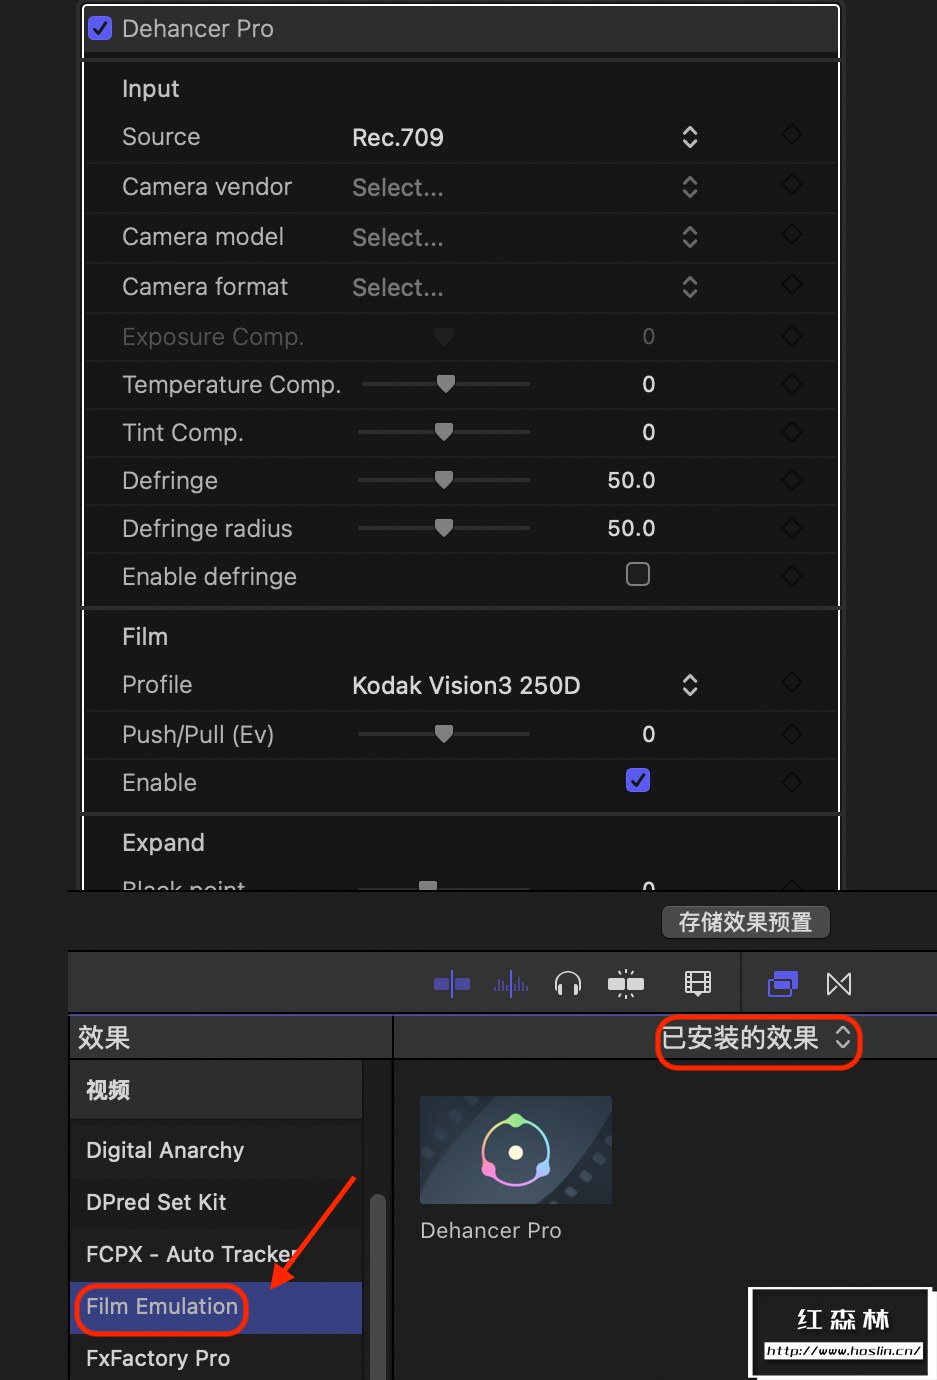Add keyframe diamond for Push/Pull (Ev)

click(792, 733)
